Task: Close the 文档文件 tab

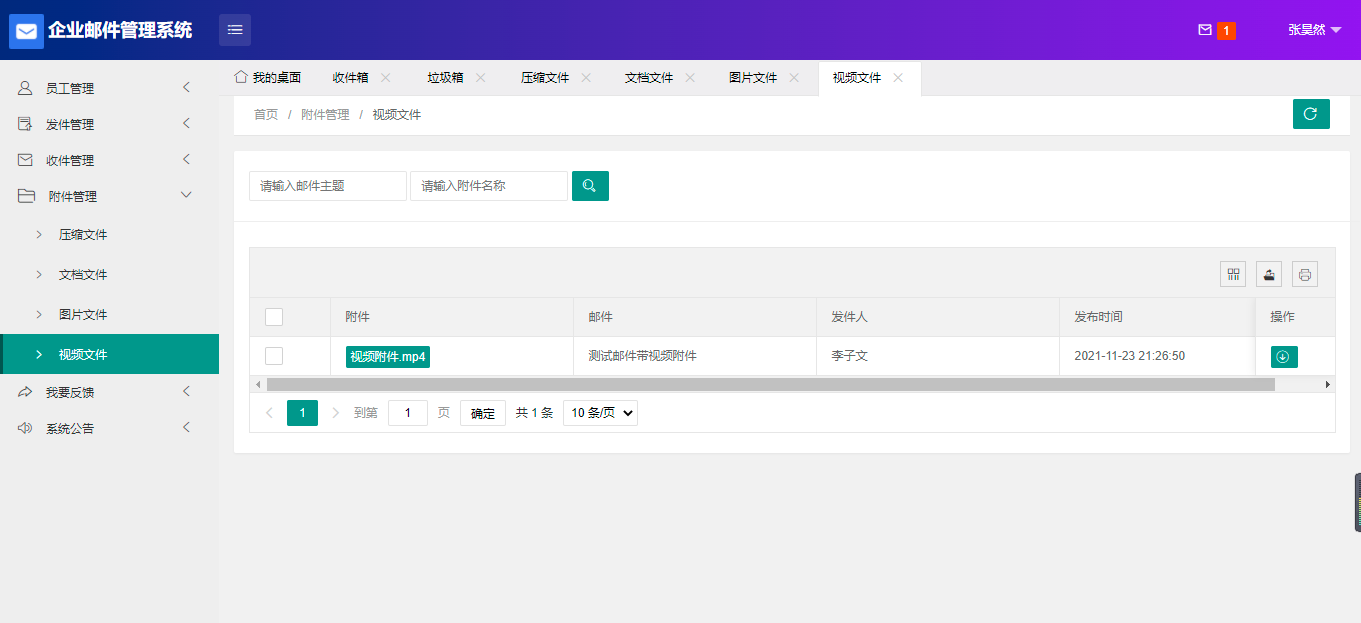Action: click(x=690, y=77)
